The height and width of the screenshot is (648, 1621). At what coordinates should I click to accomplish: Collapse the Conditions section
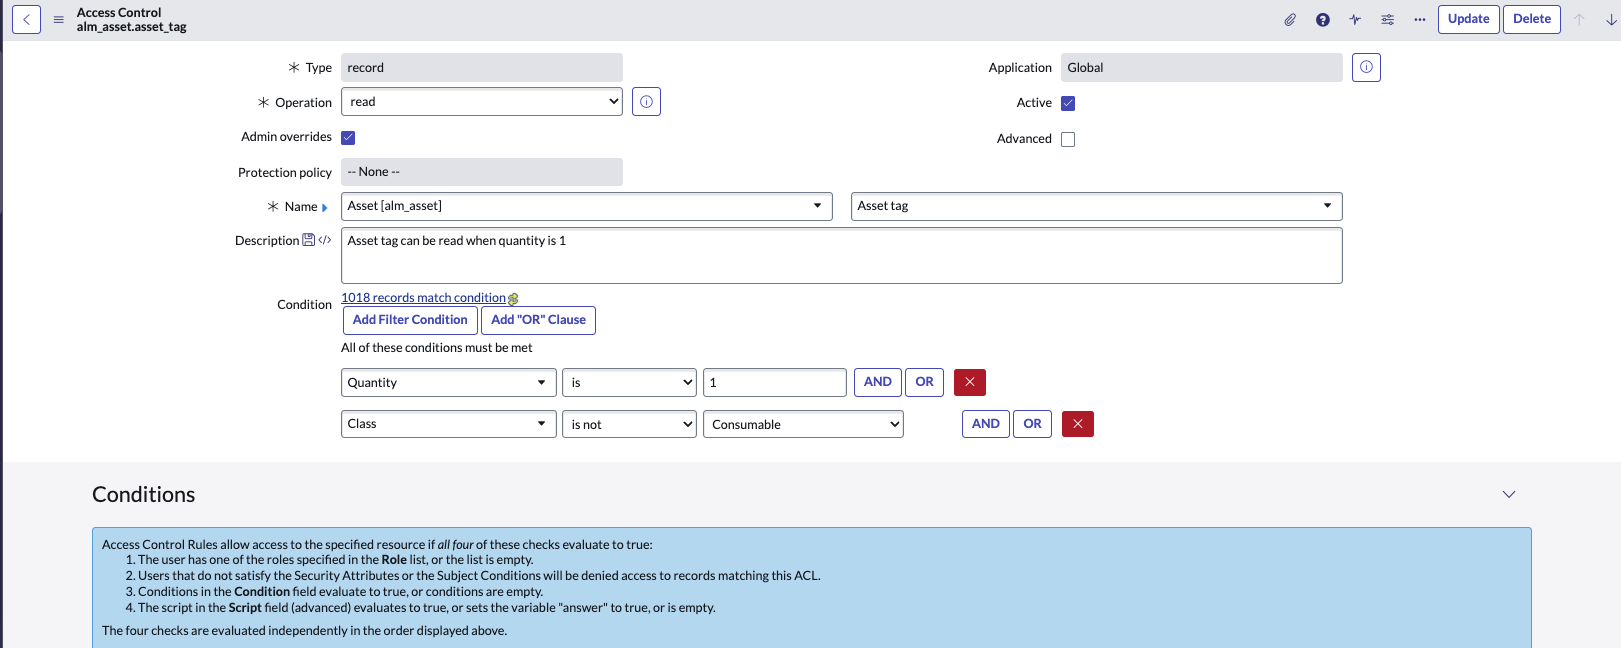coord(1509,494)
